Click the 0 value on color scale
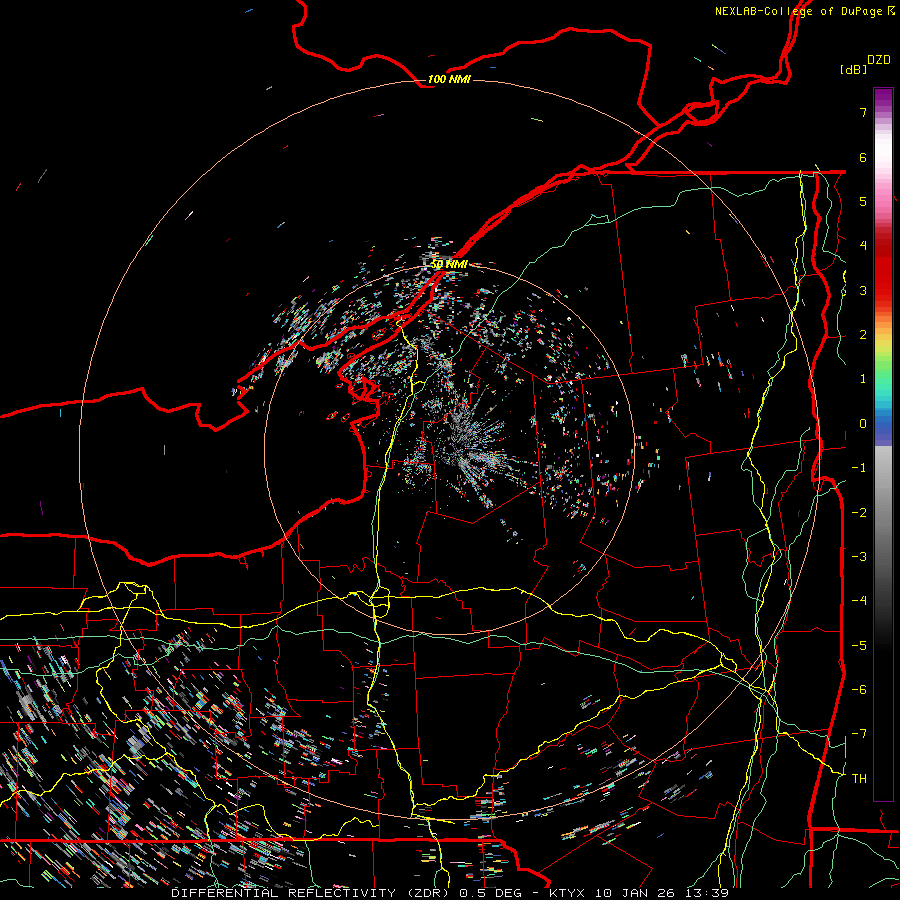The width and height of the screenshot is (900, 900). [863, 424]
